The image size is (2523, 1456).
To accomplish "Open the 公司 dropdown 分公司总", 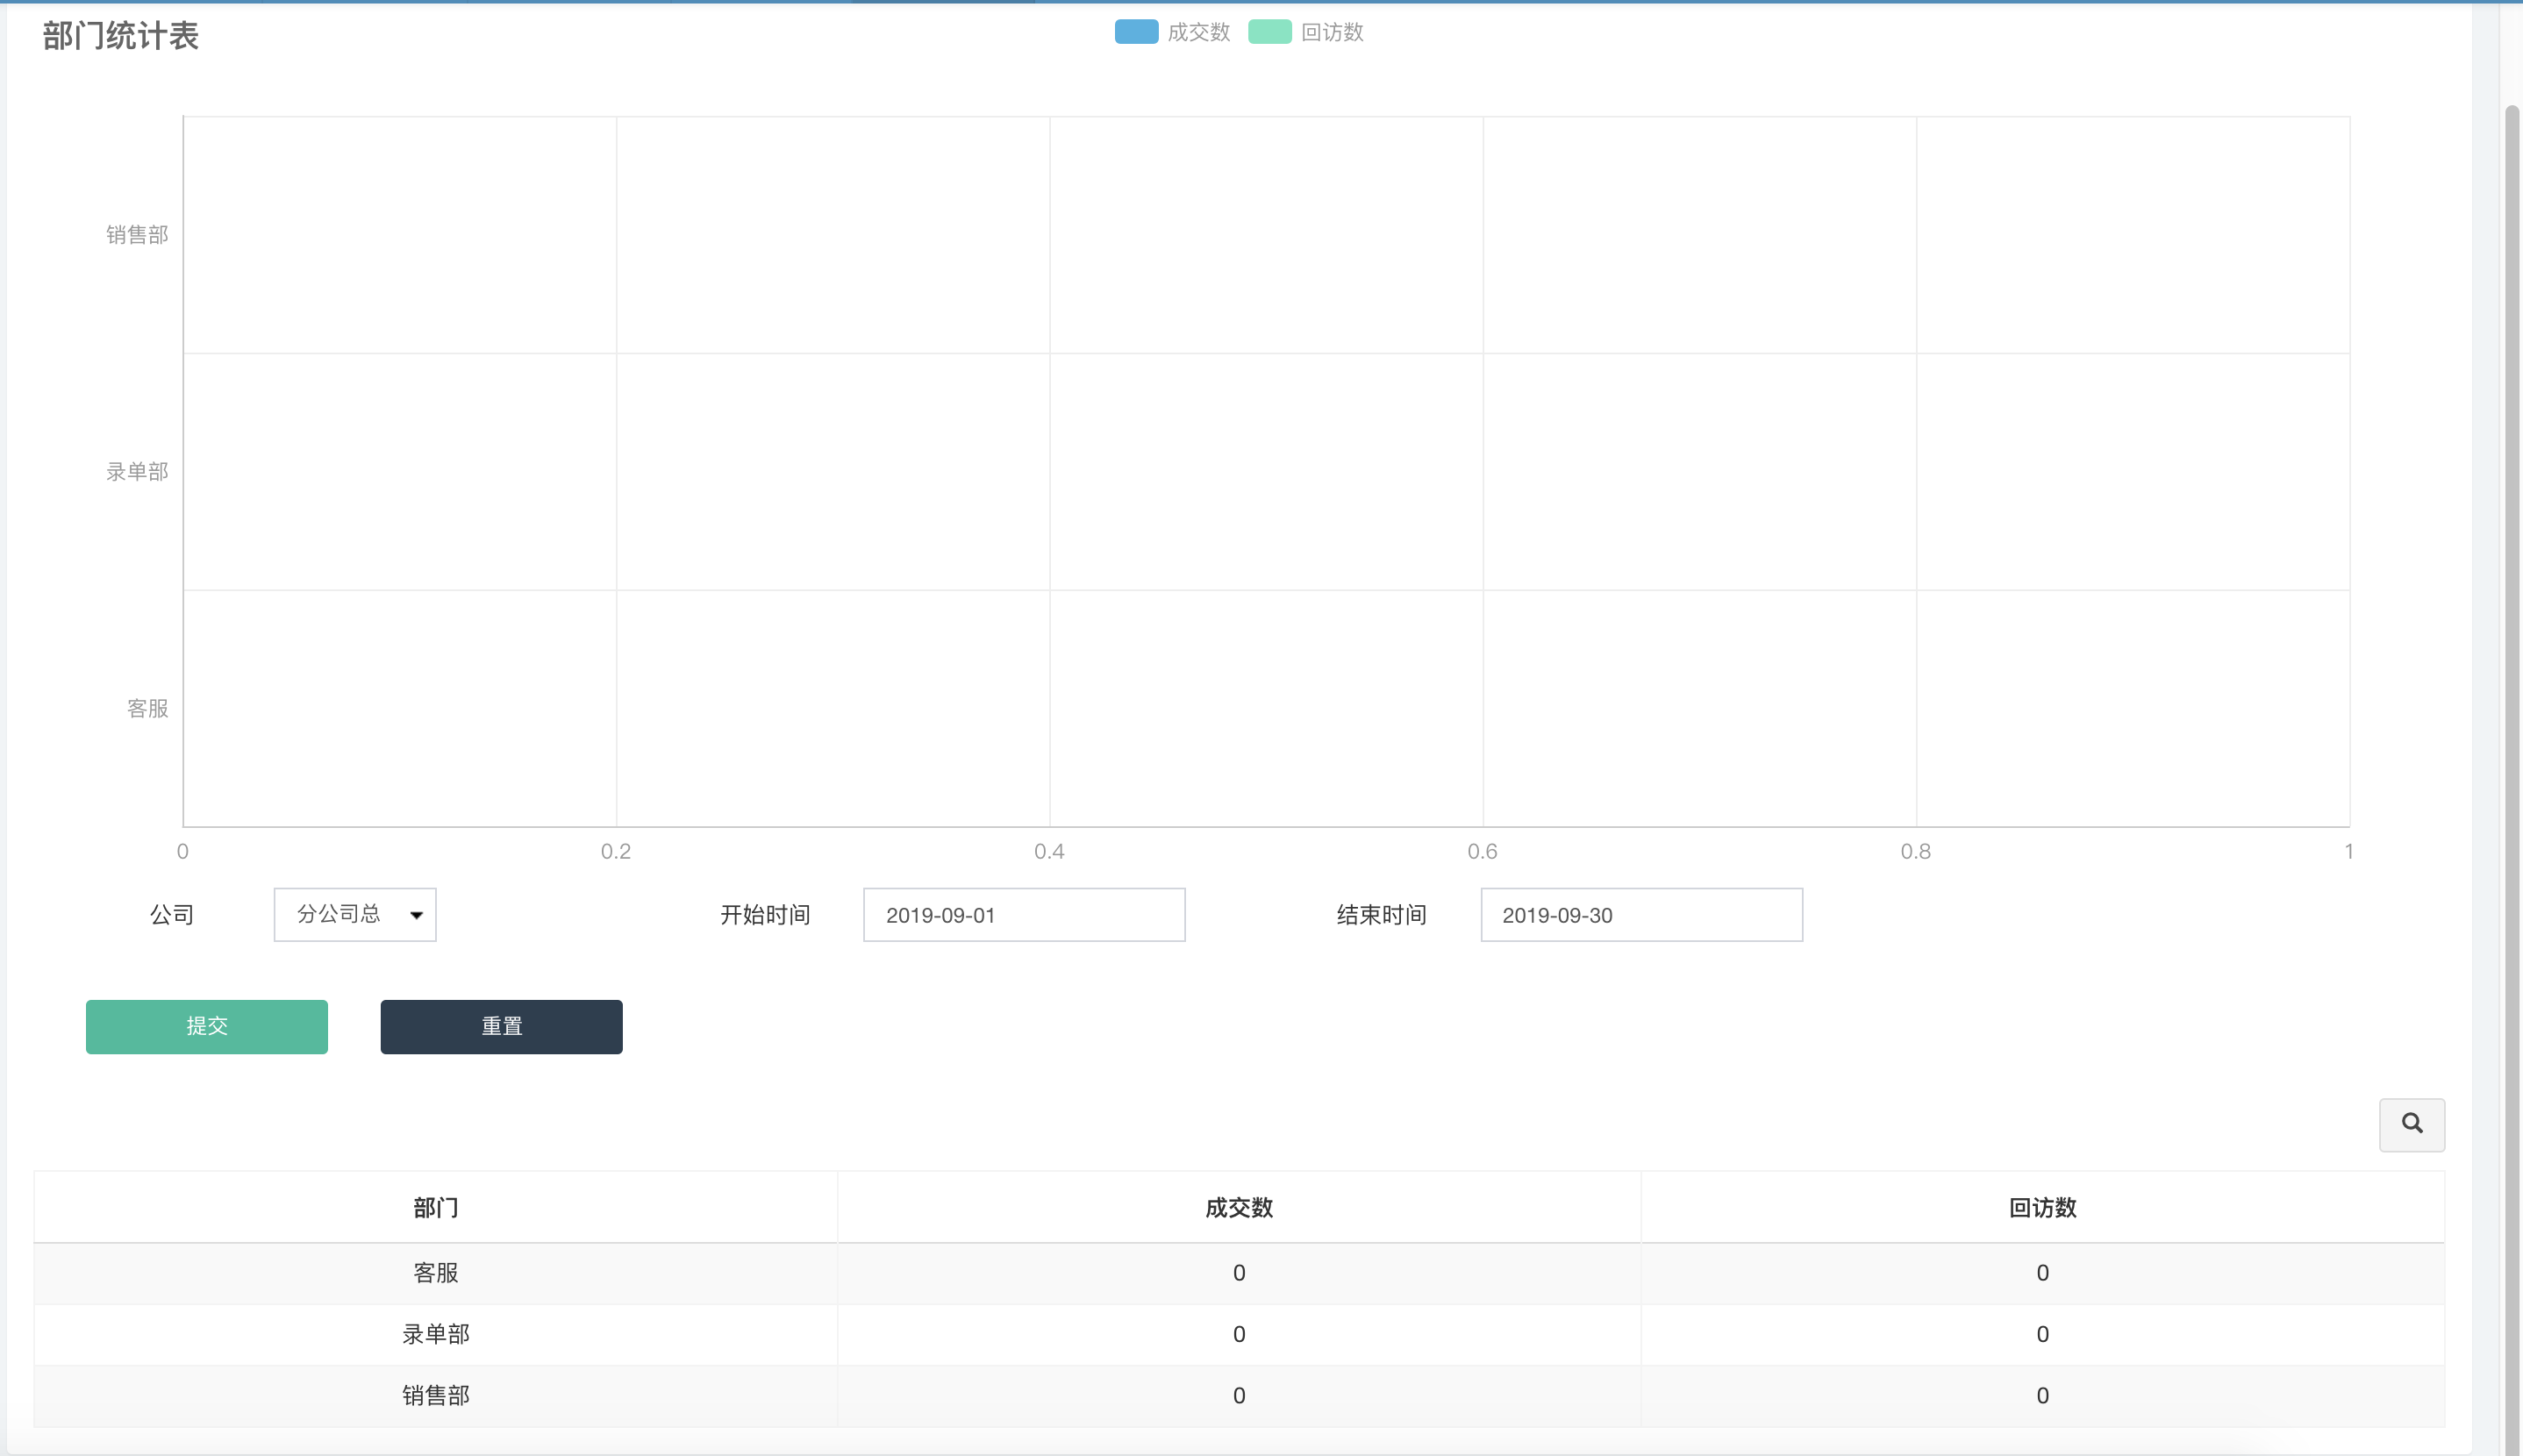I will pos(355,914).
